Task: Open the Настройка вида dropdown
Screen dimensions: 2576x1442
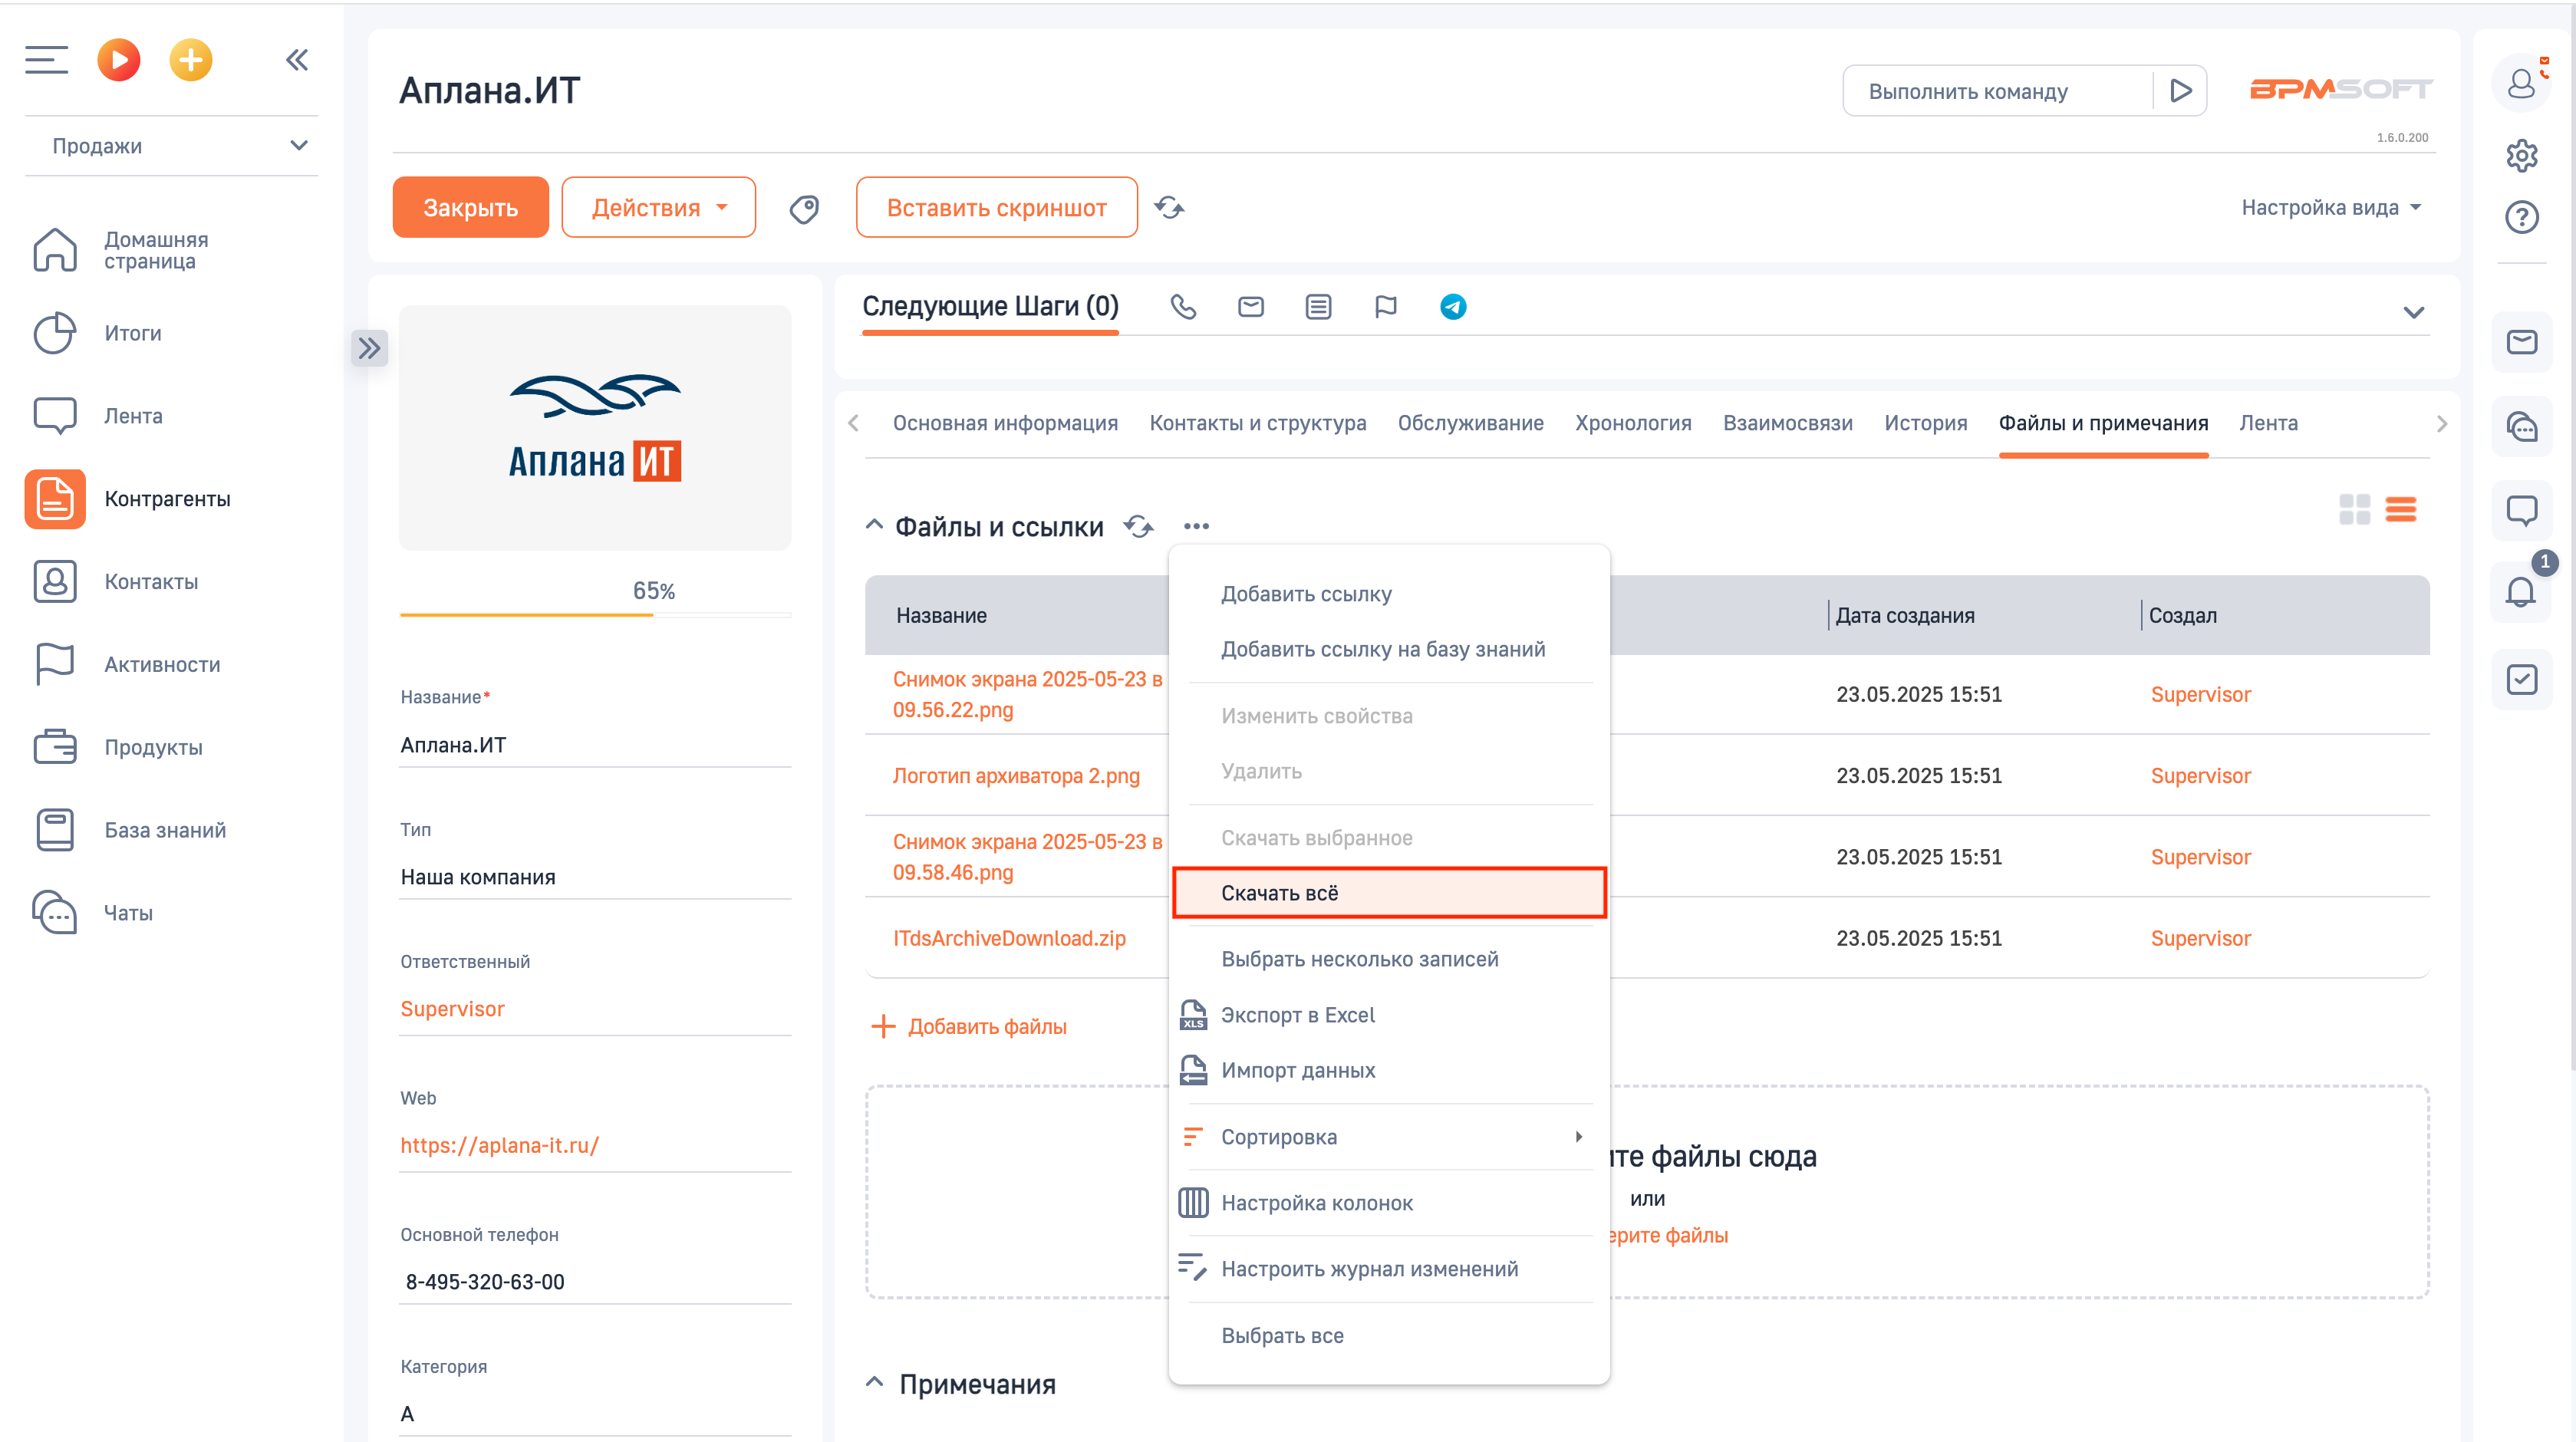Action: (x=2330, y=207)
